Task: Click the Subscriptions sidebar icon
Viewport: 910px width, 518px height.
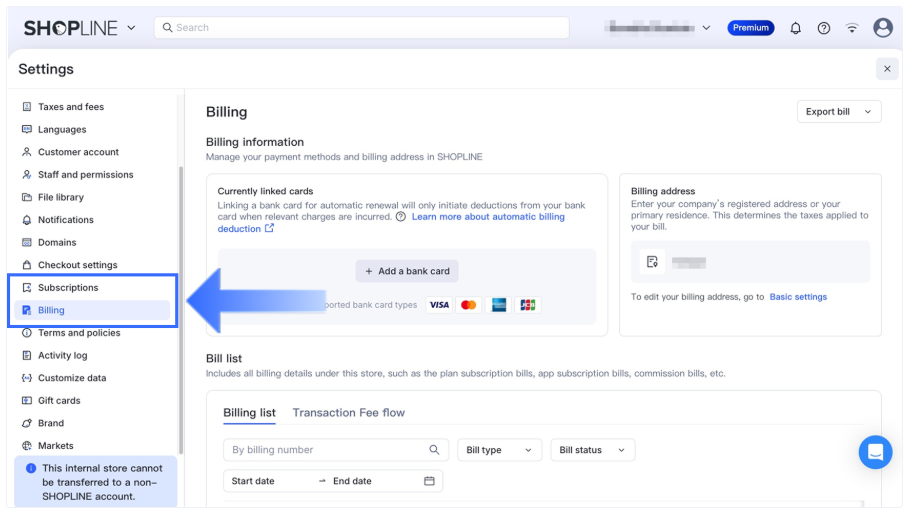Action: click(x=27, y=288)
